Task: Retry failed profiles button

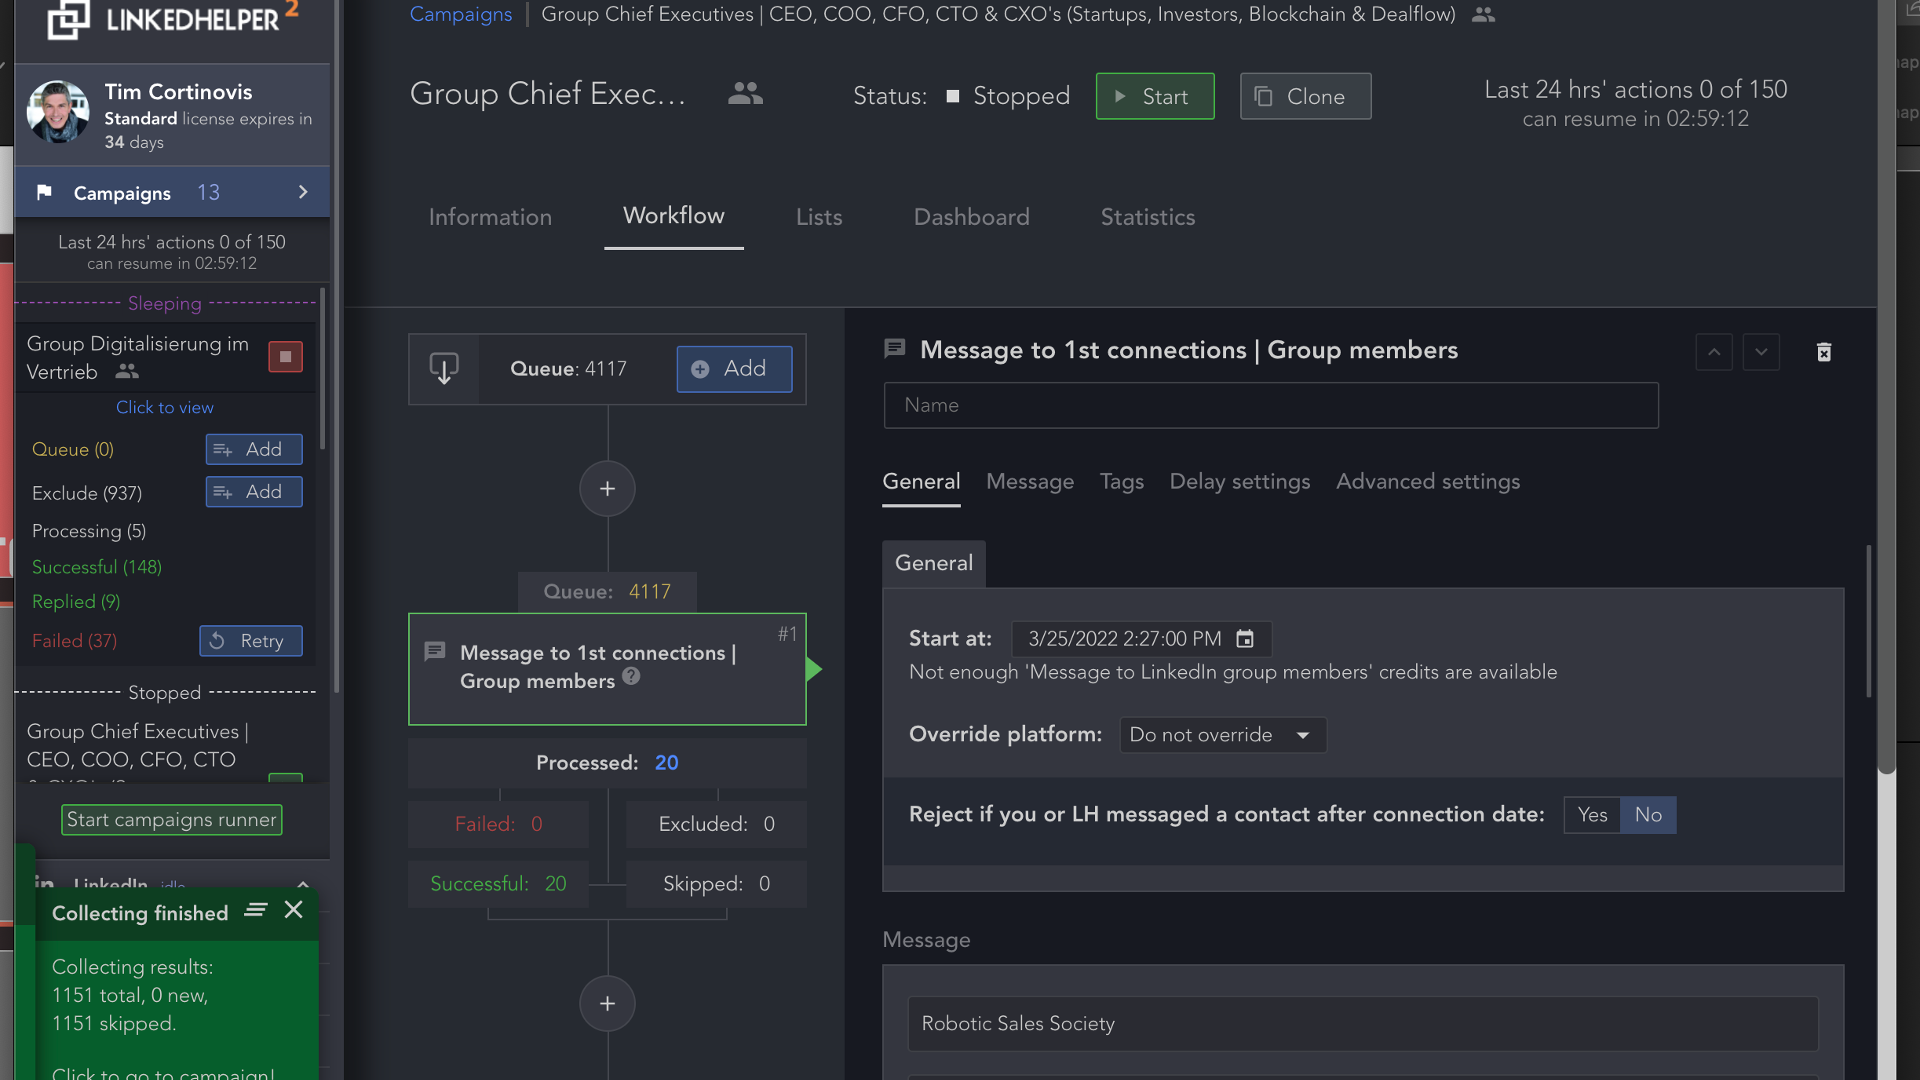Action: pyautogui.click(x=251, y=641)
